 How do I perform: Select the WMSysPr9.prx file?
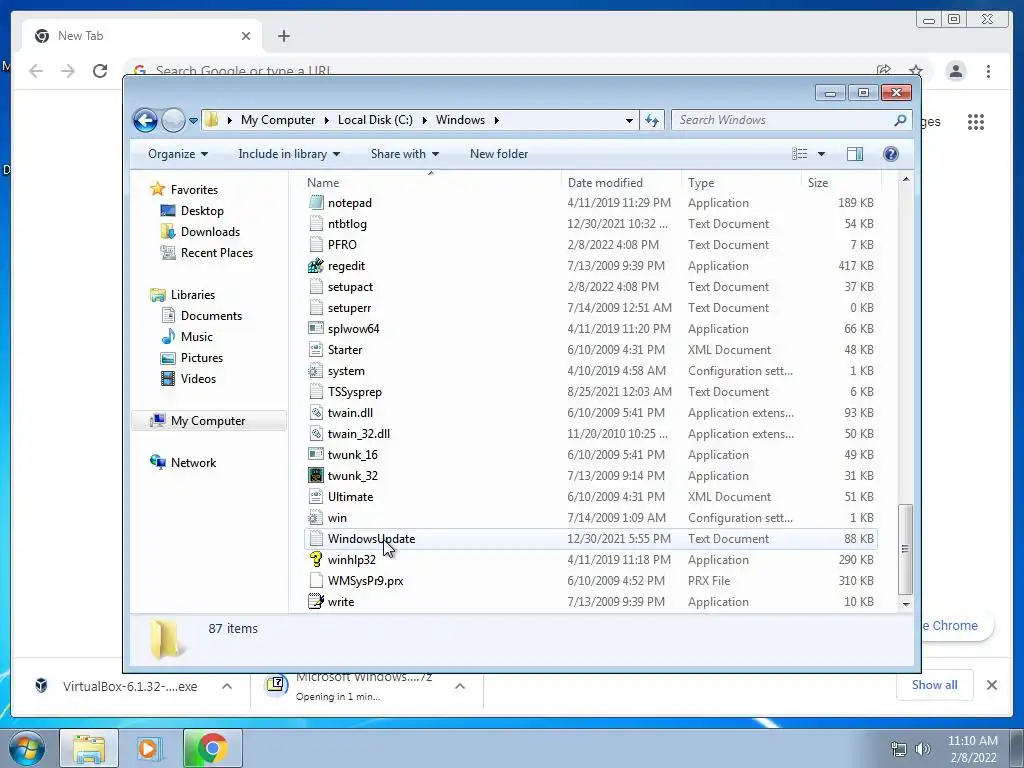tap(365, 581)
